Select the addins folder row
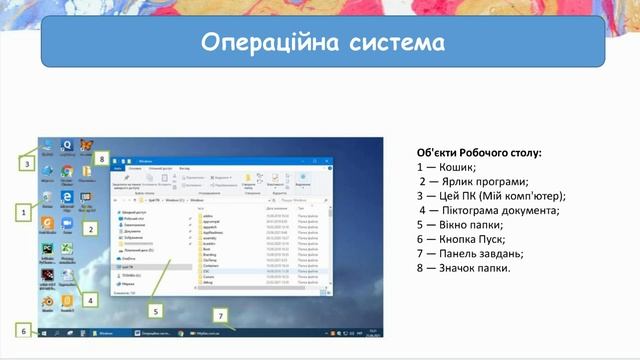This screenshot has height=360, width=640. tap(261, 216)
